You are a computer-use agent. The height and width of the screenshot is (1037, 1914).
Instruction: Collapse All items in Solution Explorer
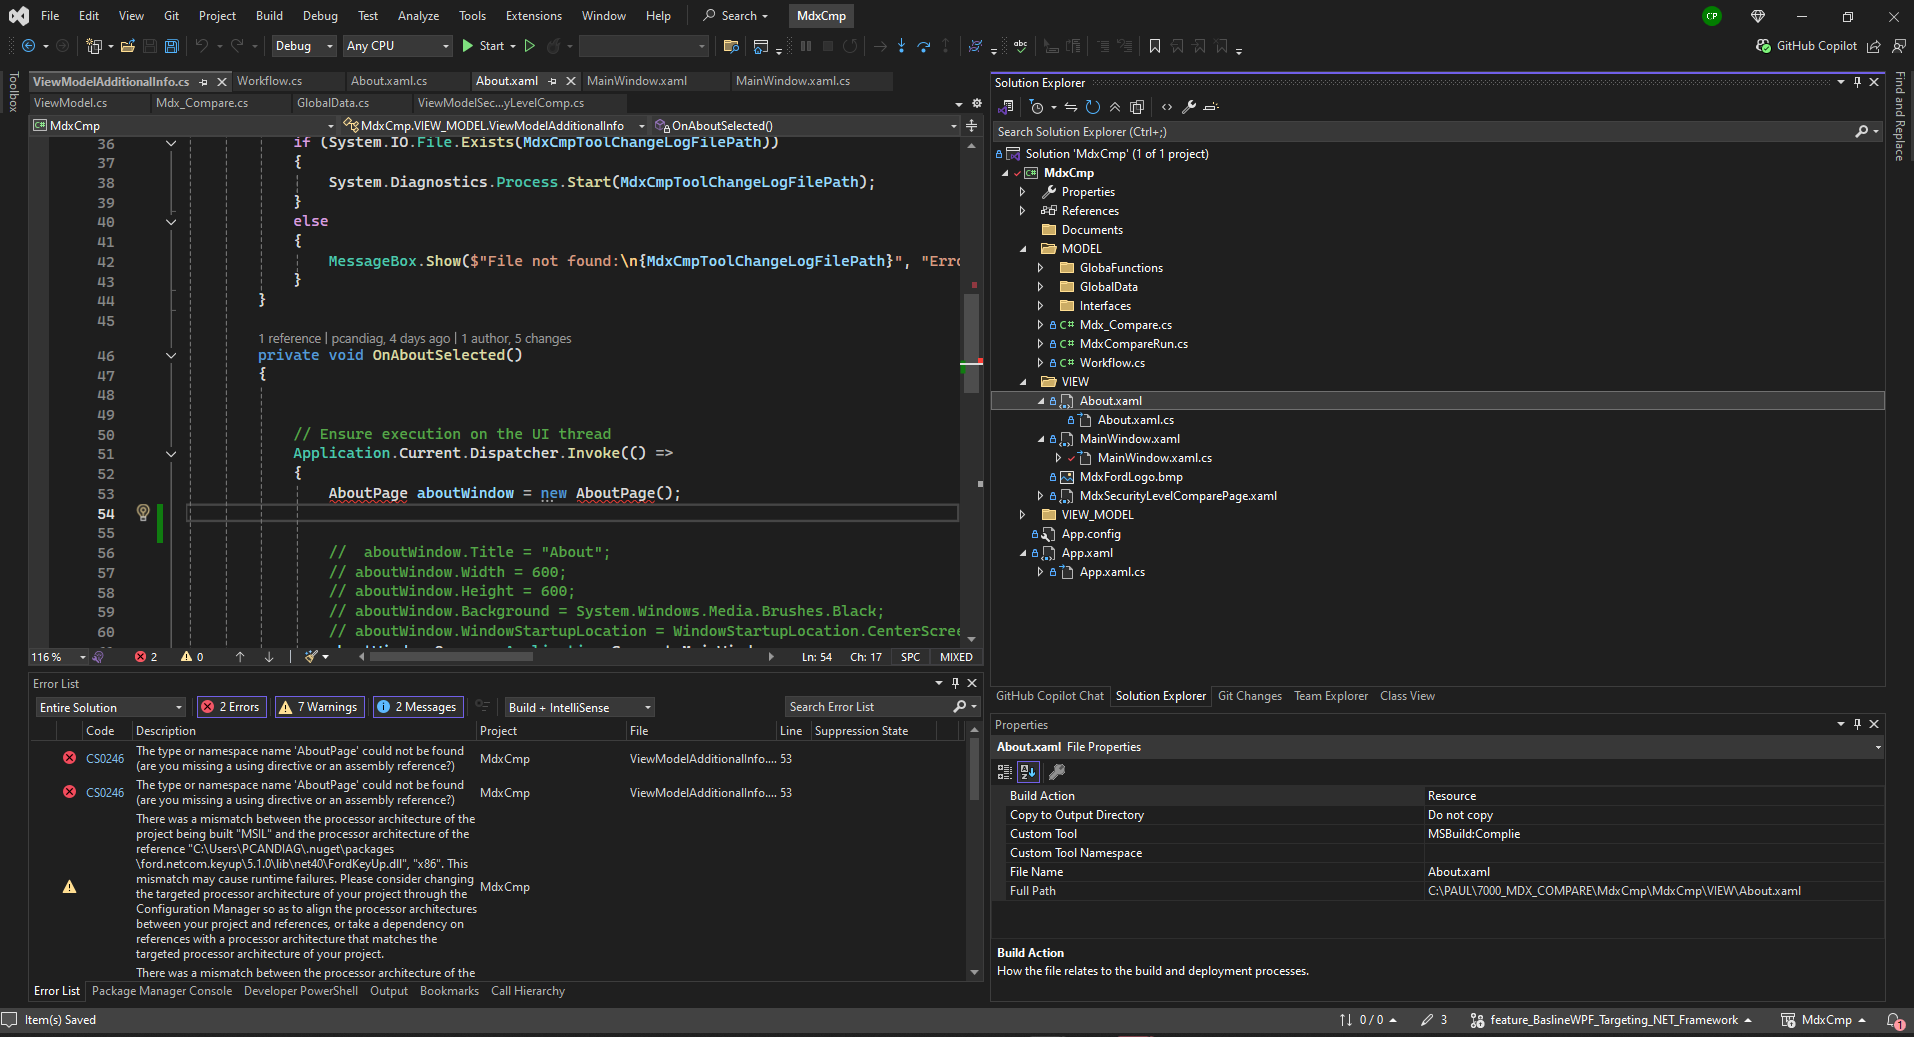point(1115,107)
